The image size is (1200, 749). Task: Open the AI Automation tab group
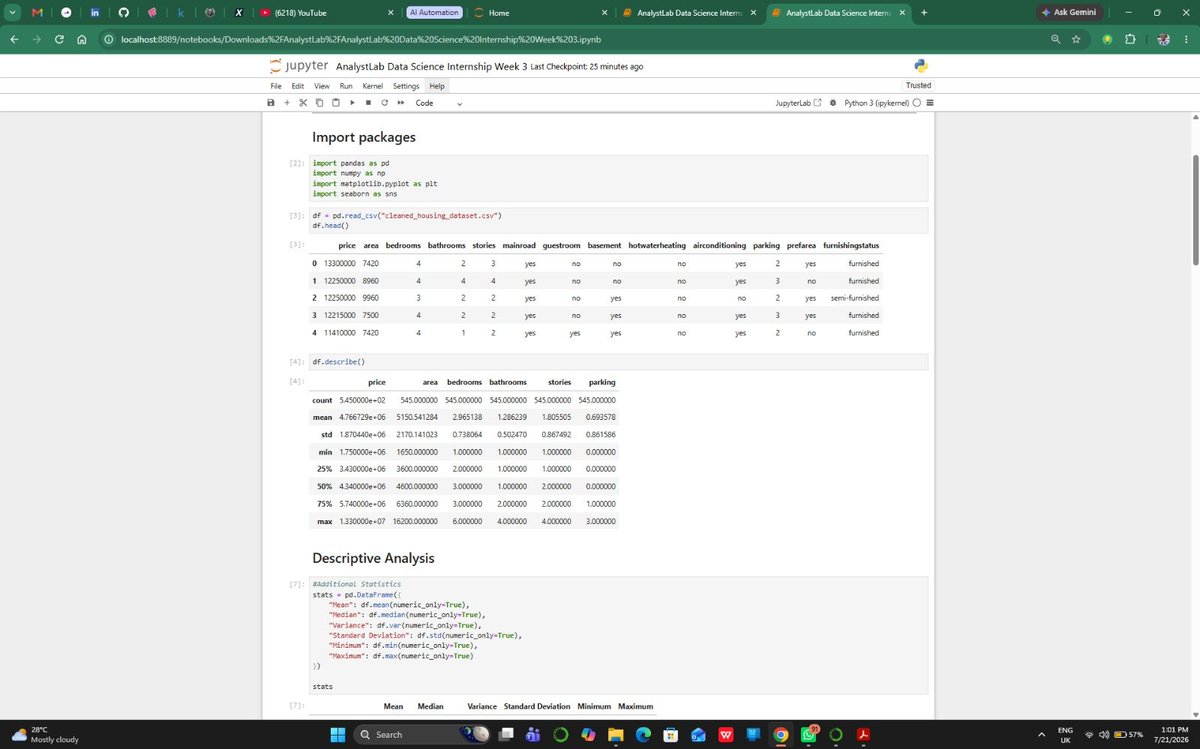[434, 13]
